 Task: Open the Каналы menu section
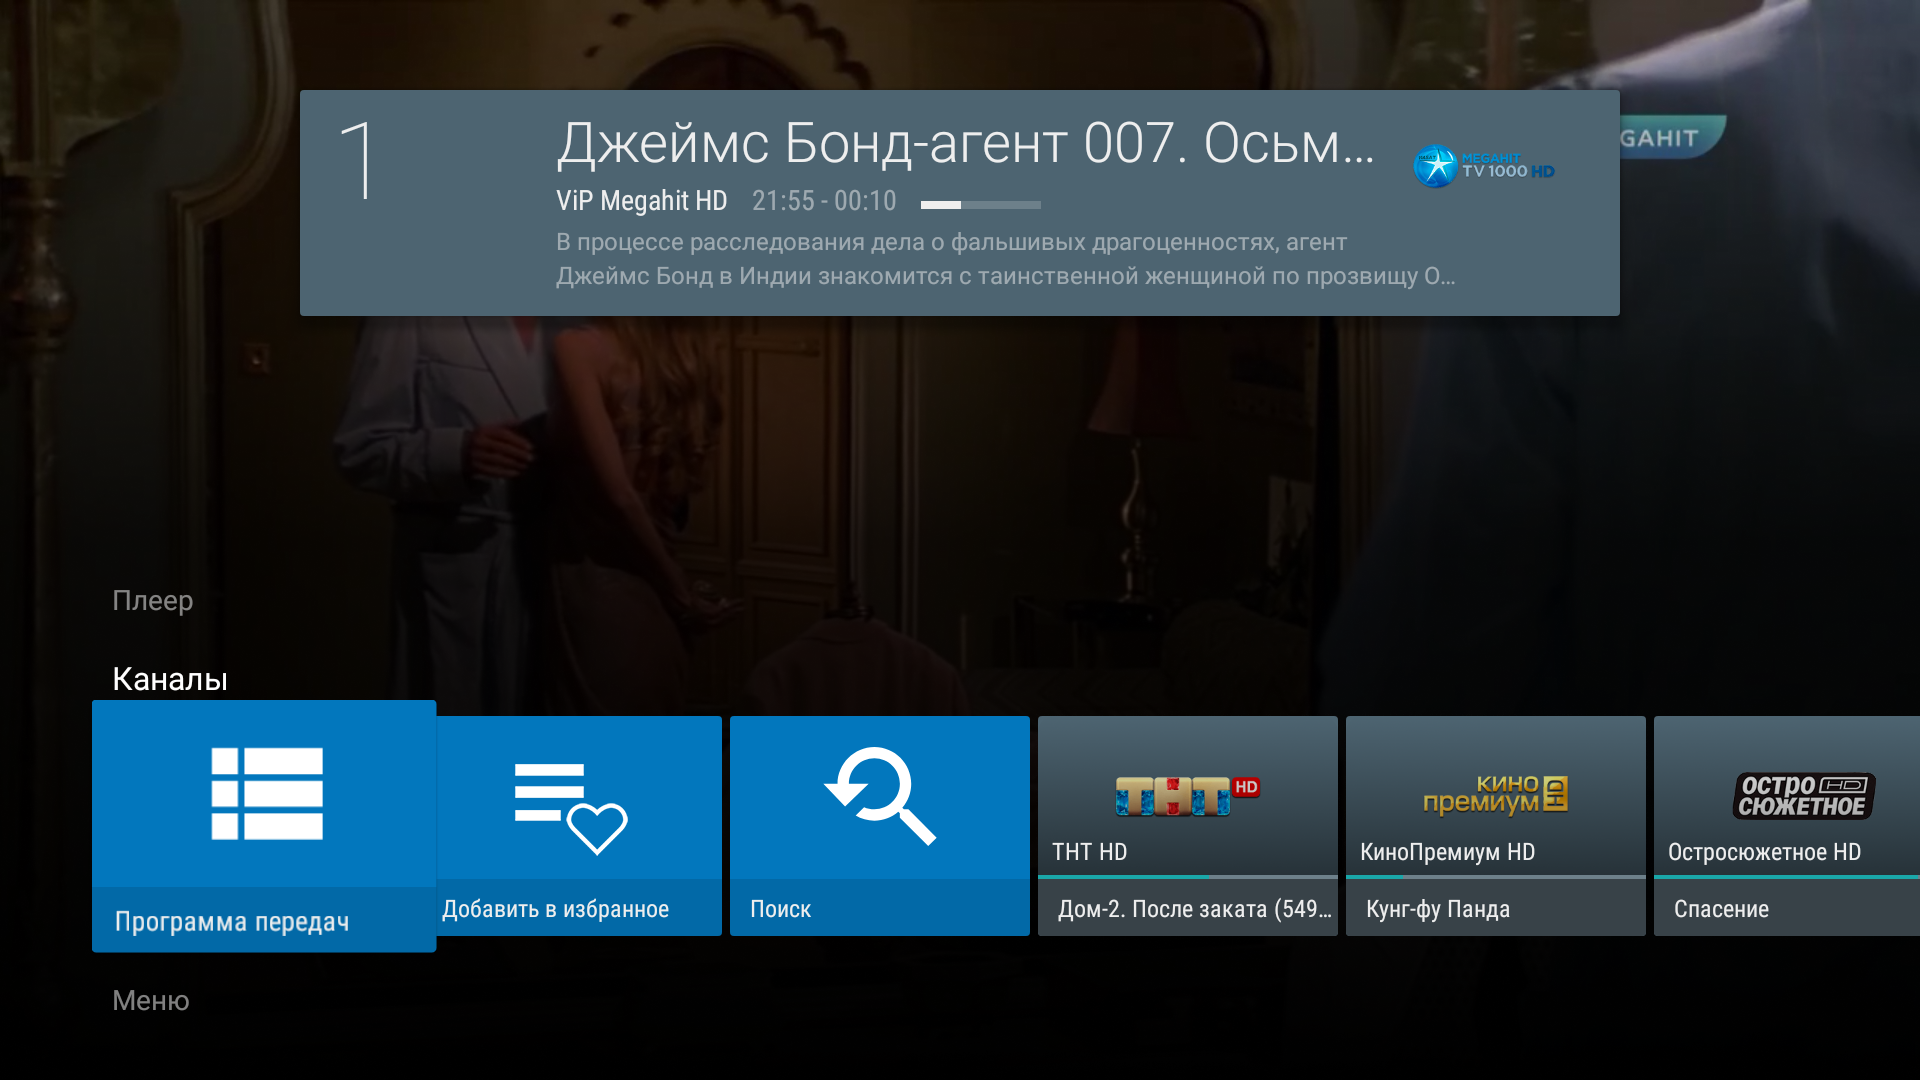pos(170,679)
